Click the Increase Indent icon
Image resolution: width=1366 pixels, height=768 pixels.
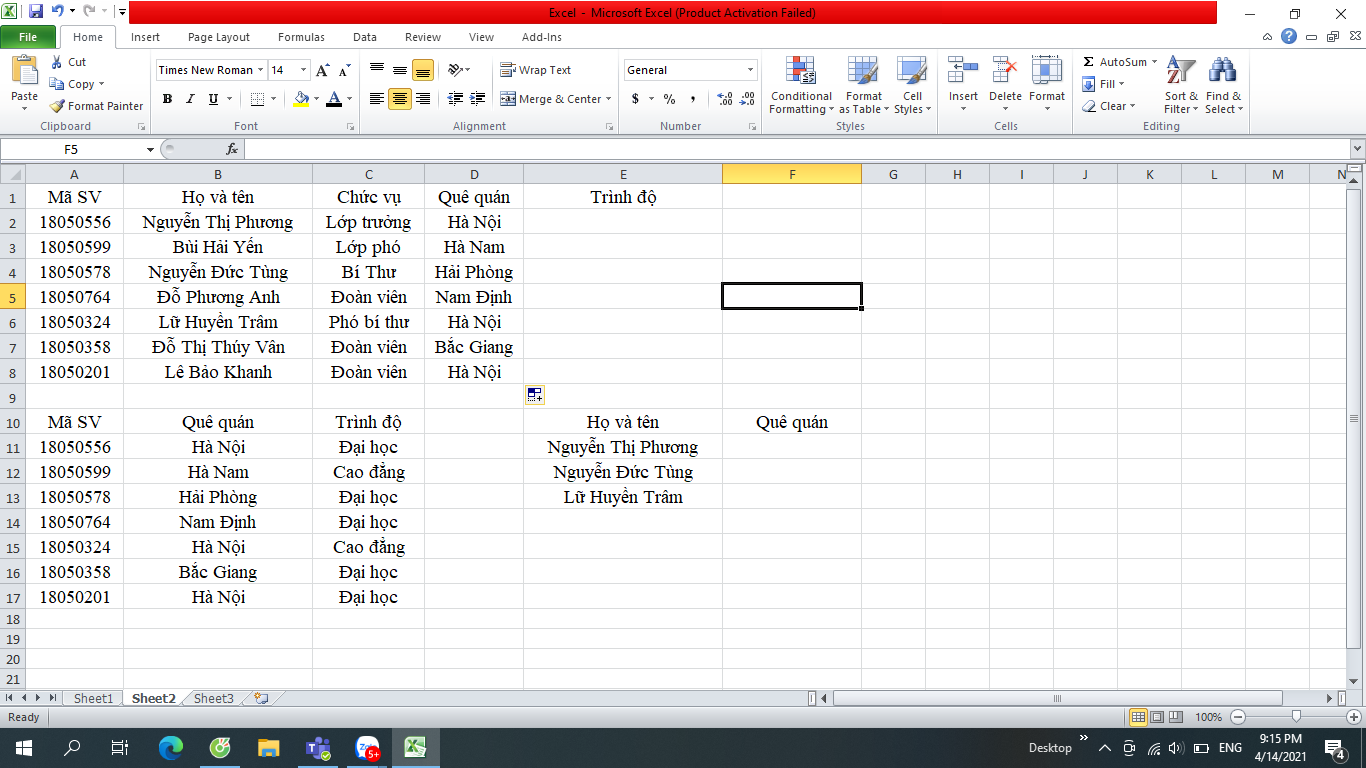(x=479, y=99)
